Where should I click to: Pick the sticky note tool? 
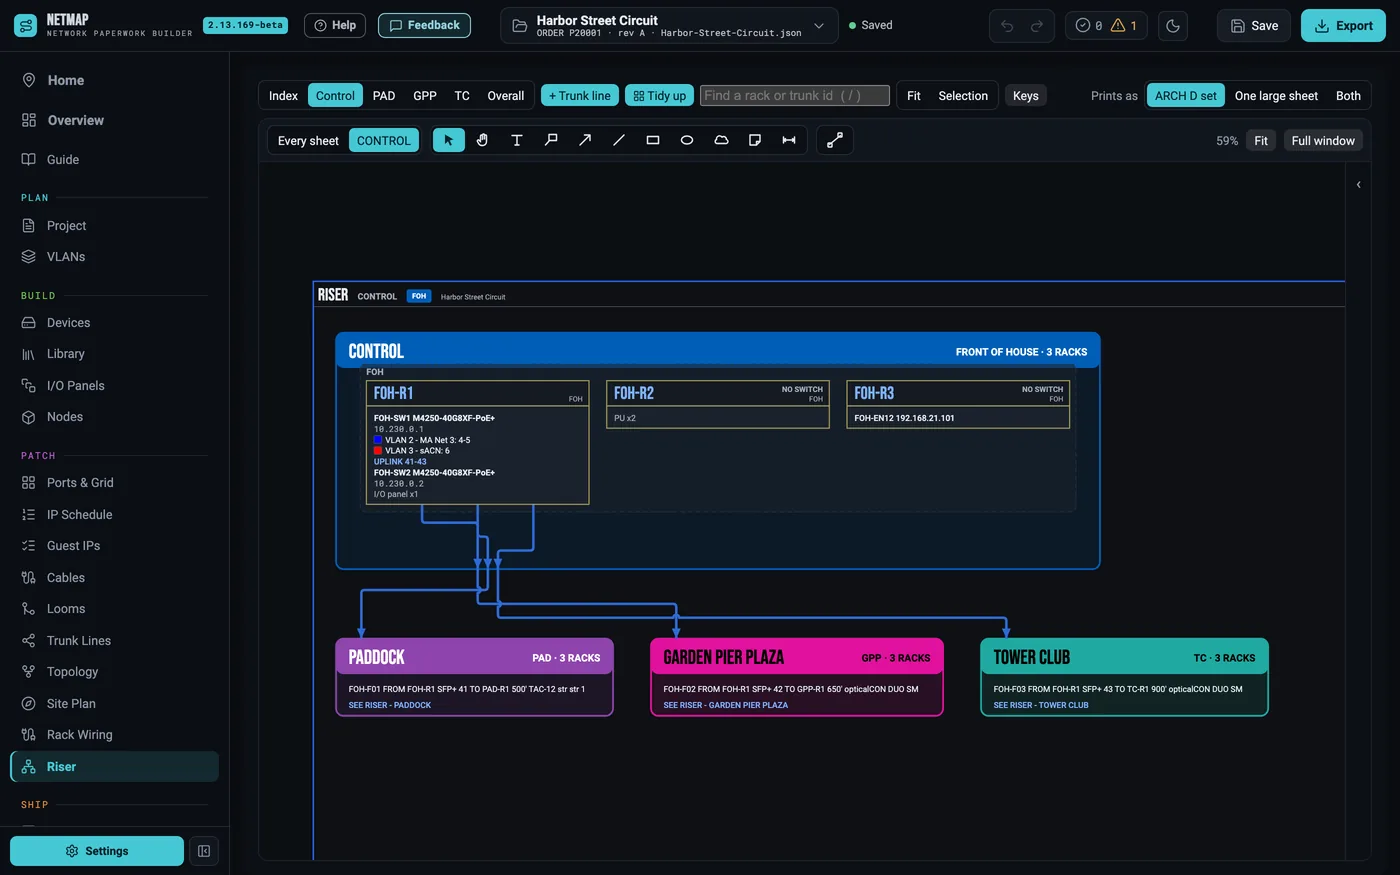click(x=754, y=141)
